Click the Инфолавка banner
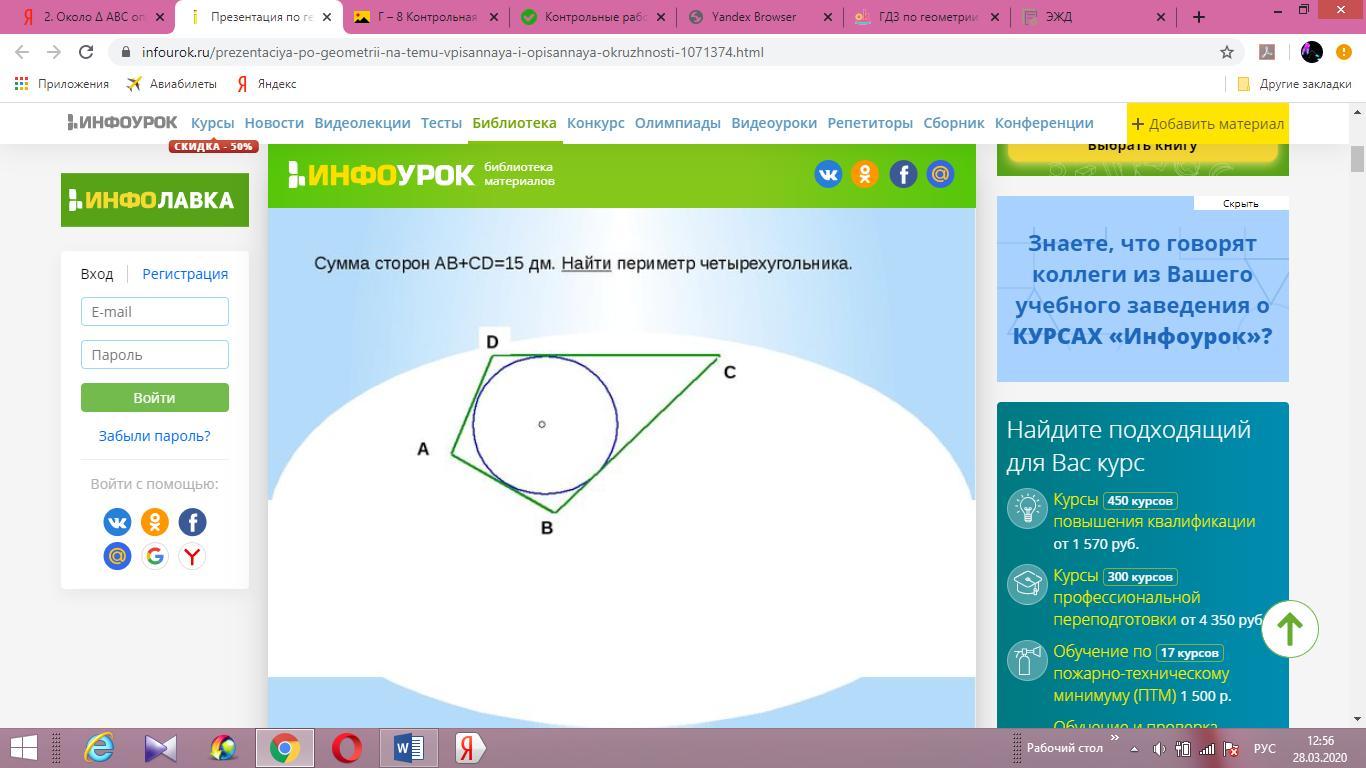Viewport: 1366px width, 768px height. coord(155,200)
